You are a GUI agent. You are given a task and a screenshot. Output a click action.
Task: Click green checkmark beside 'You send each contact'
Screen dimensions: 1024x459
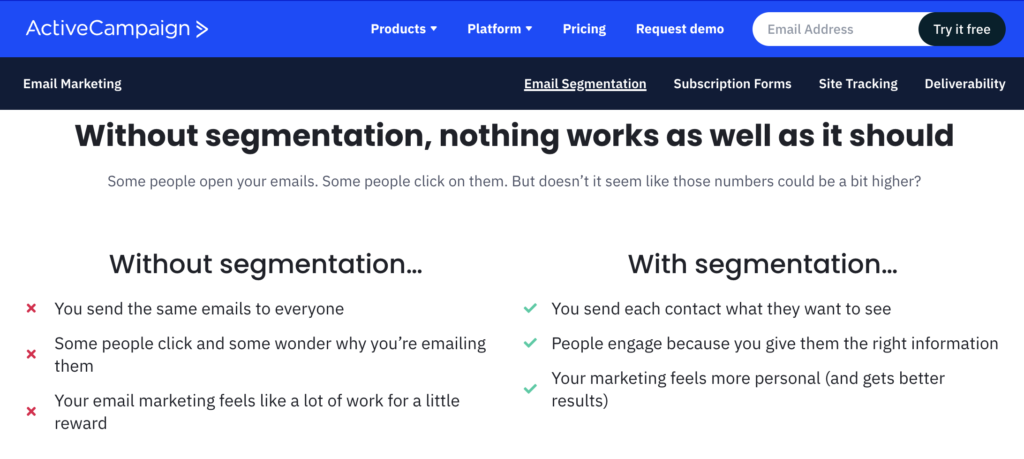pos(530,309)
